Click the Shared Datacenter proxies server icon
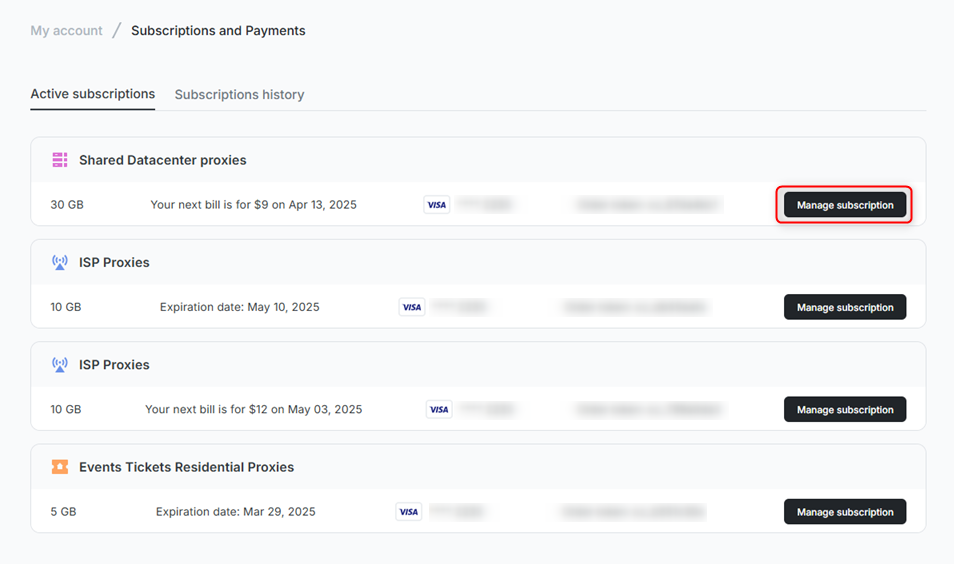 (60, 160)
